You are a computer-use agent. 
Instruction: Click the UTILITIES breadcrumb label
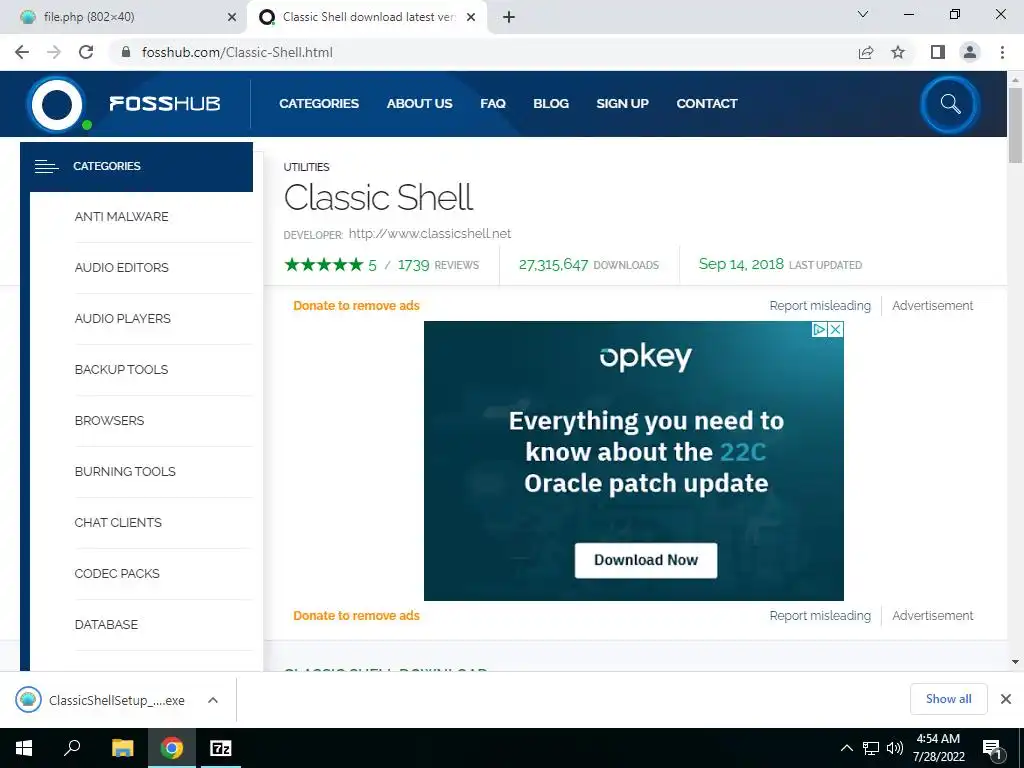[x=306, y=167]
